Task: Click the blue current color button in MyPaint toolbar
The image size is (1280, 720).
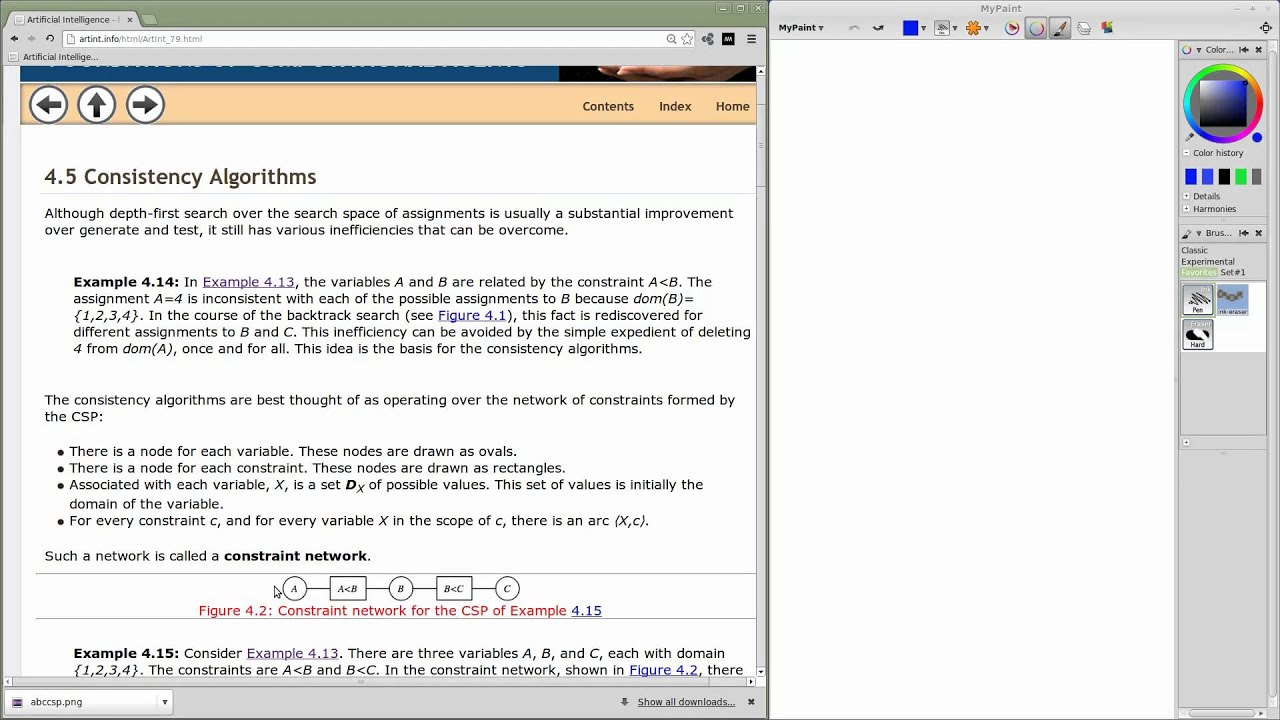Action: pyautogui.click(x=910, y=28)
